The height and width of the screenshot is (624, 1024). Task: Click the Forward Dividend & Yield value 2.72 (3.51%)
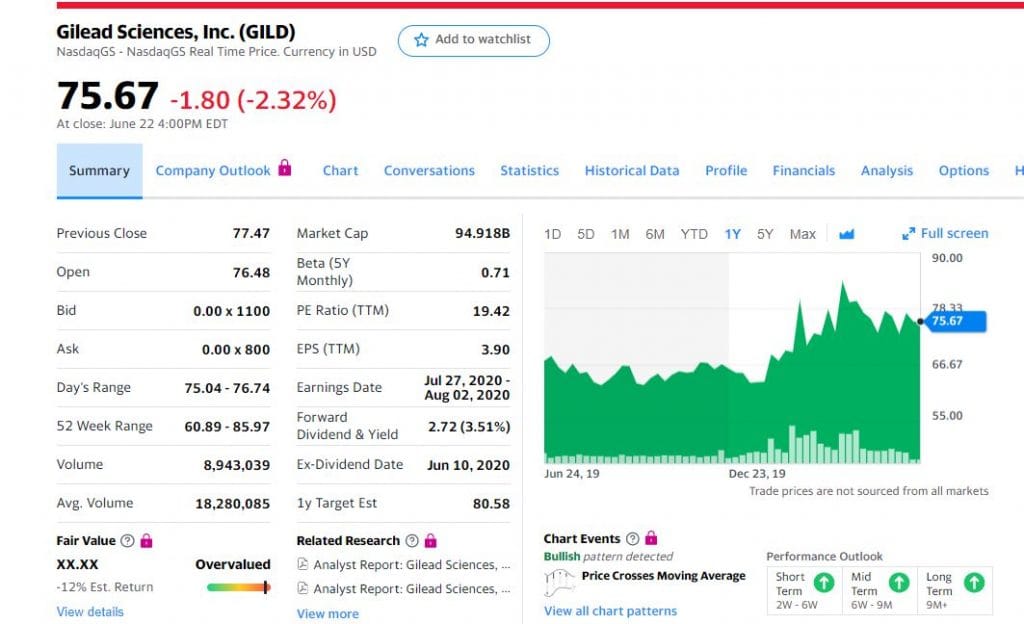pos(469,426)
